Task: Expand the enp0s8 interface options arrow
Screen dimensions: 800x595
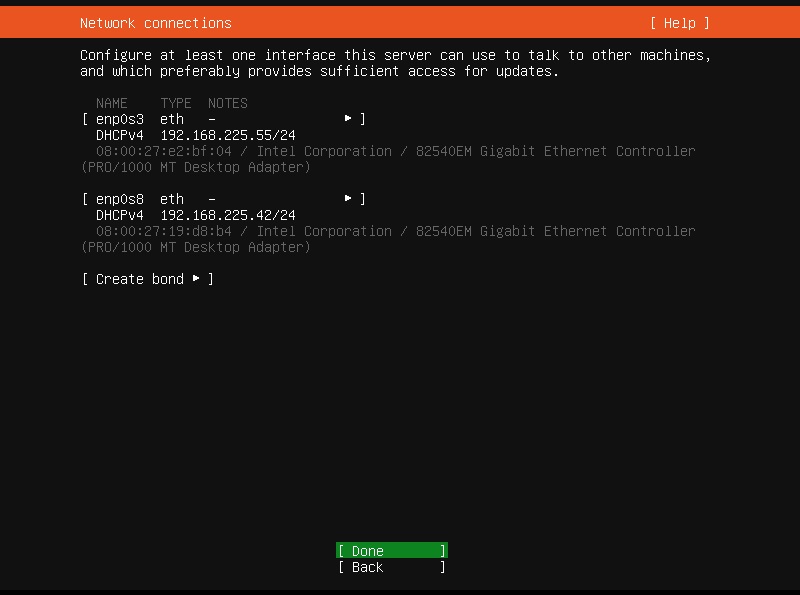Action: tap(348, 198)
